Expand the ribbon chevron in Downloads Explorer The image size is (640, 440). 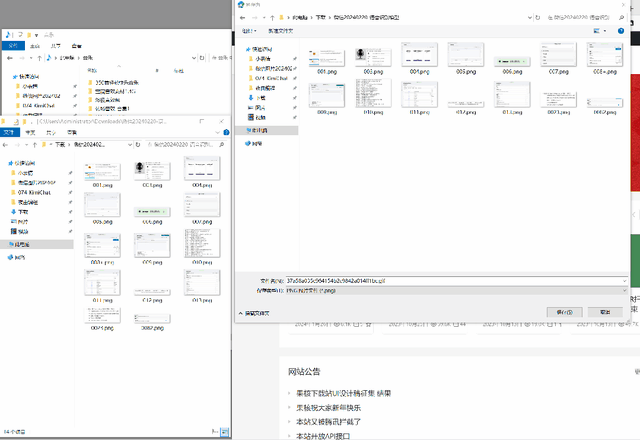(x=218, y=132)
